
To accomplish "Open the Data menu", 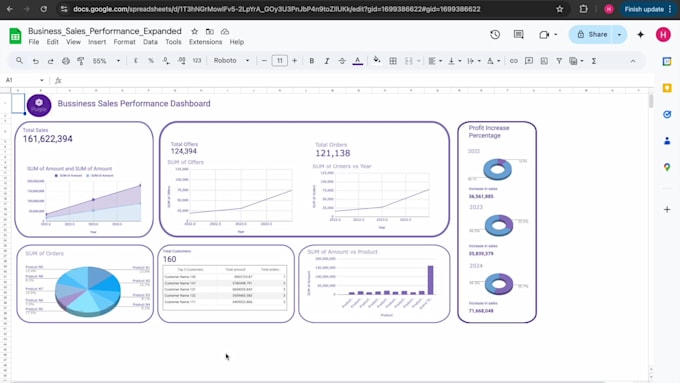I will [150, 42].
